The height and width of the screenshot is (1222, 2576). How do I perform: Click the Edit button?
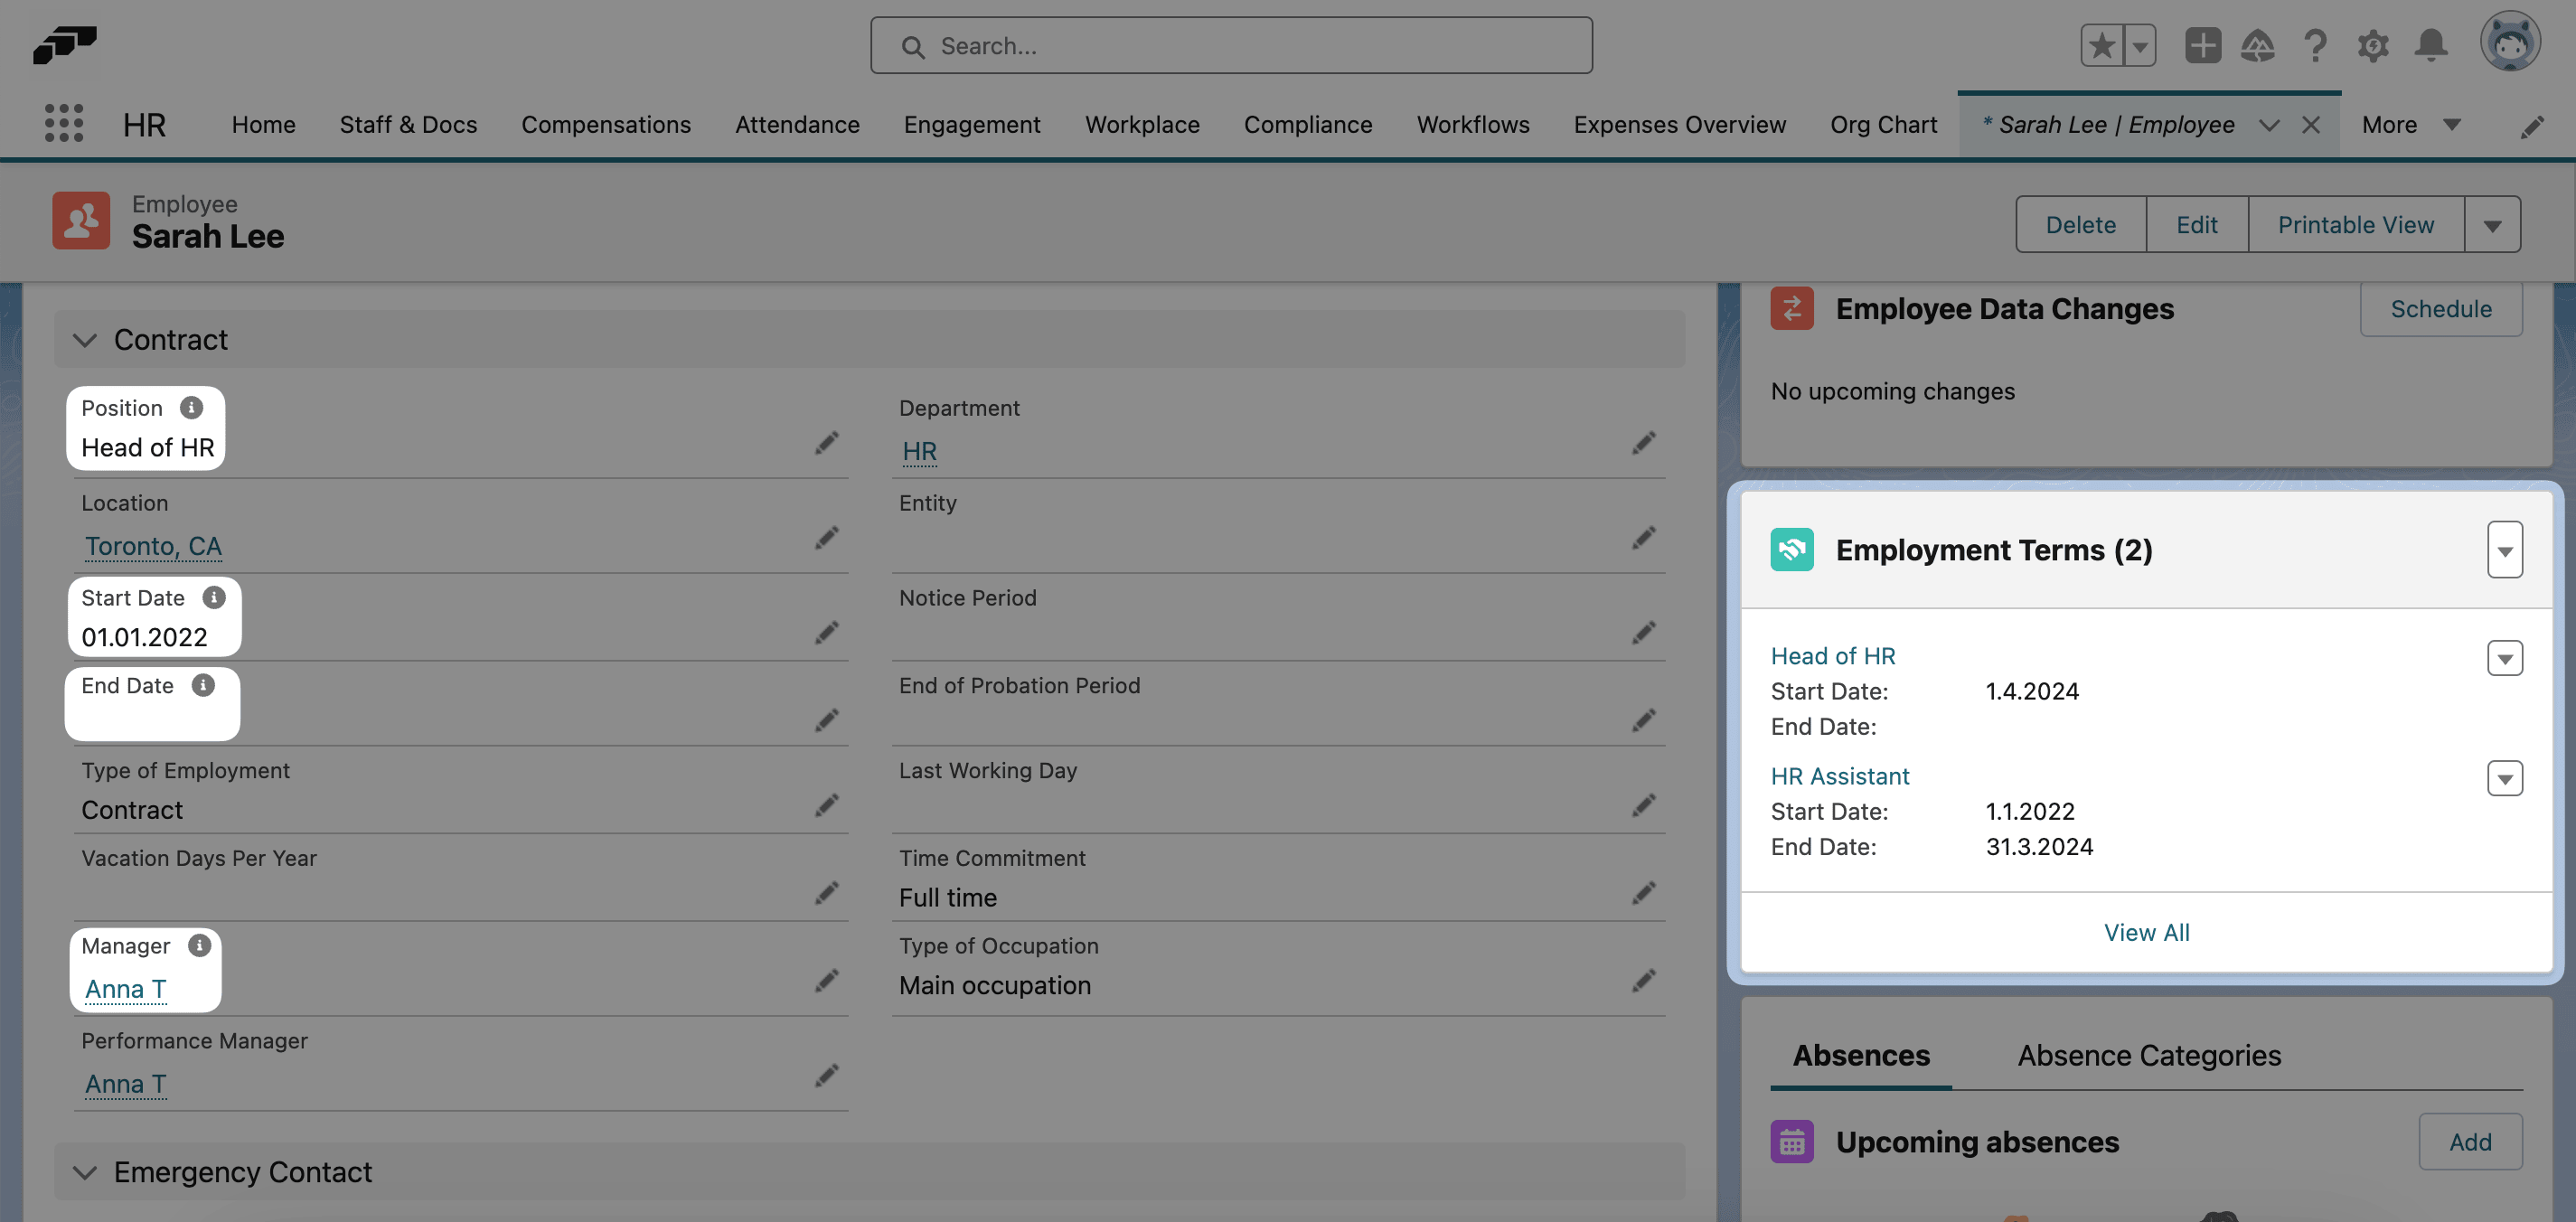(x=2197, y=225)
